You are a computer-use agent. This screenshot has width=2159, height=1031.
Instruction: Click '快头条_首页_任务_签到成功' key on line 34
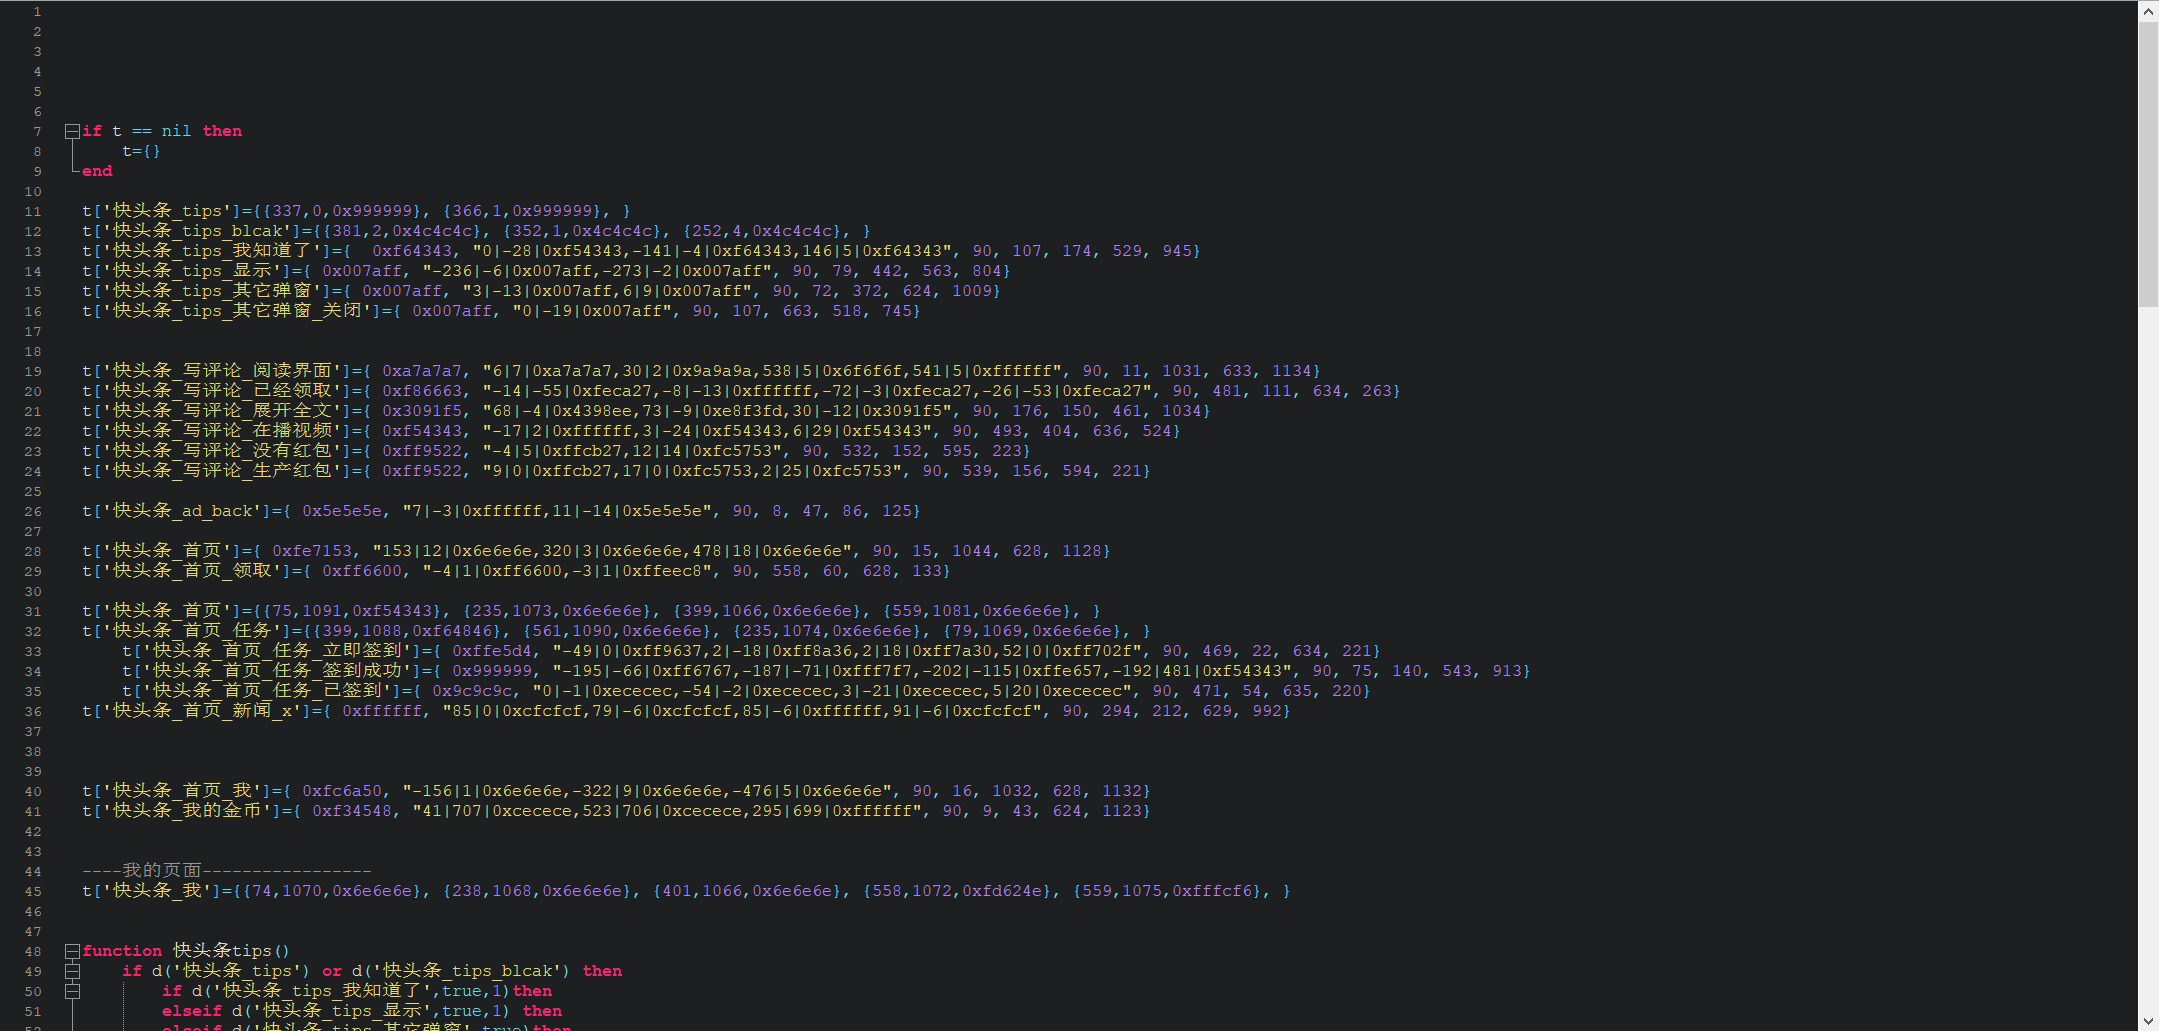[277, 671]
